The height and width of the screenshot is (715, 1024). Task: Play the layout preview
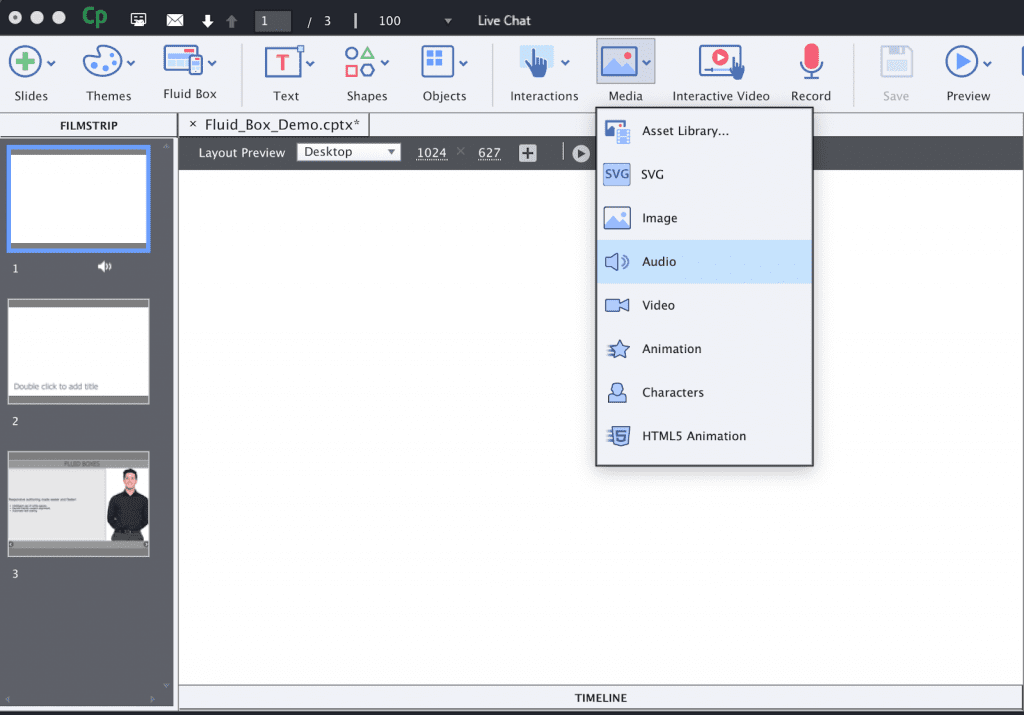click(581, 153)
